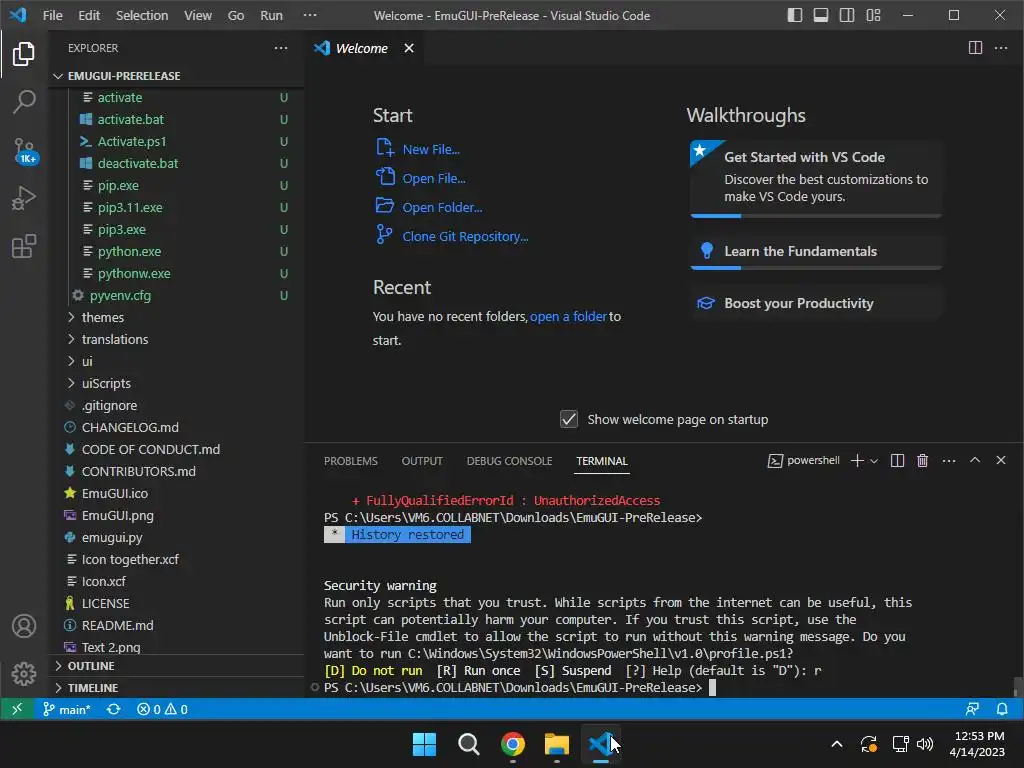Open Chrome from the Windows taskbar
This screenshot has height=768, width=1024.
pyautogui.click(x=513, y=744)
